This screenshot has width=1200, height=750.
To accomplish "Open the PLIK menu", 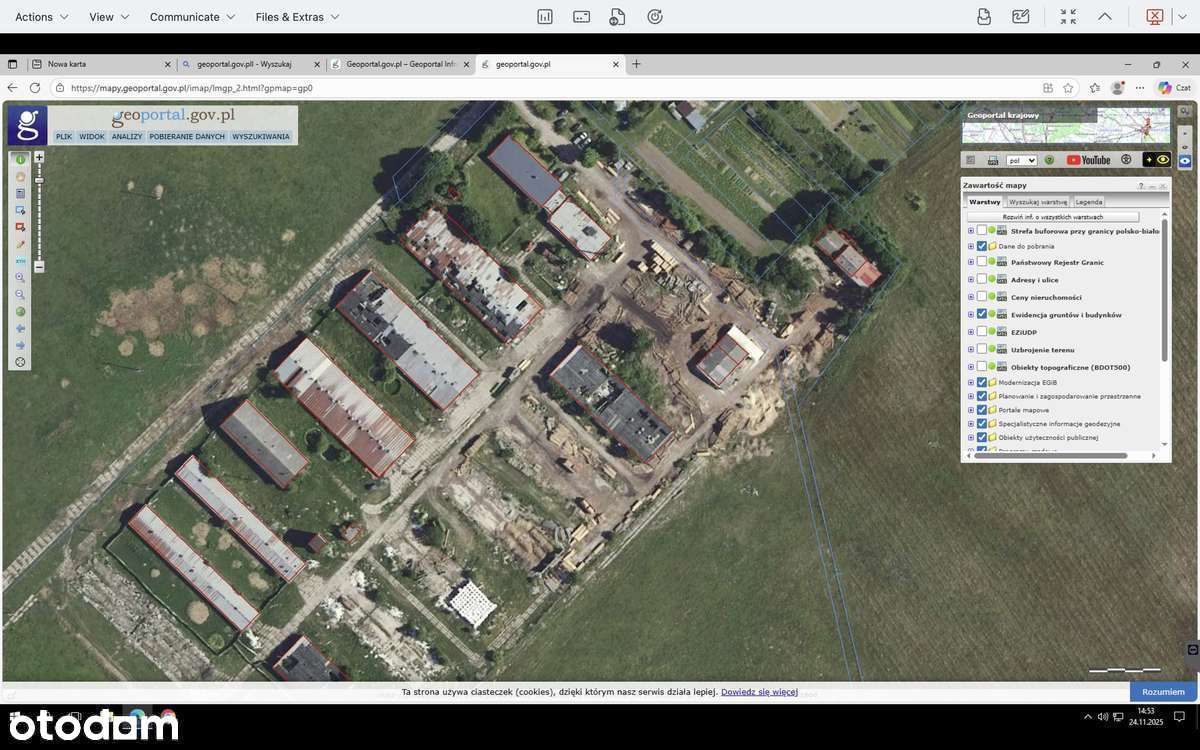I will click(64, 137).
